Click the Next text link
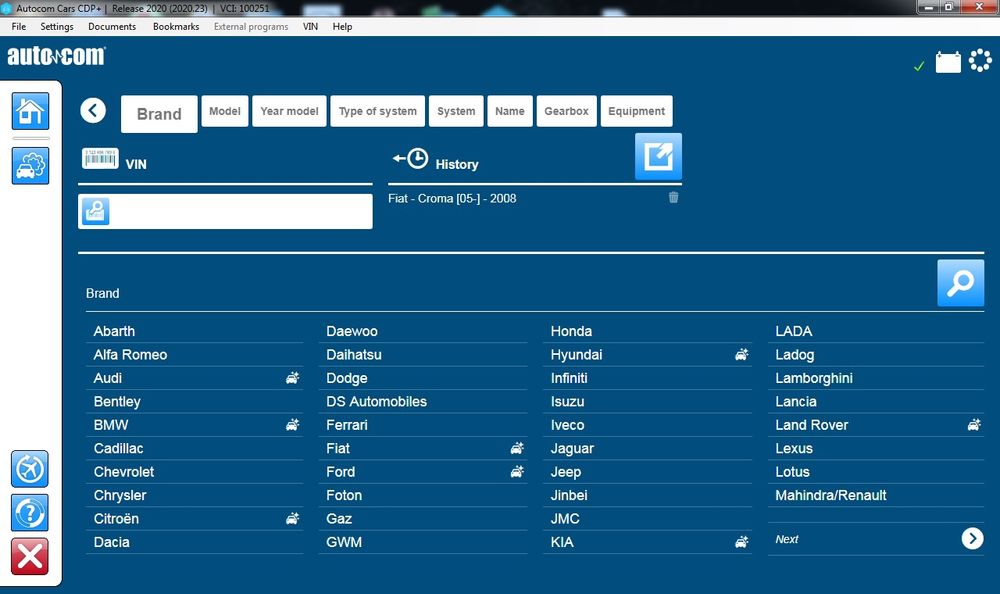Viewport: 1000px width, 594px height. pyautogui.click(x=787, y=539)
